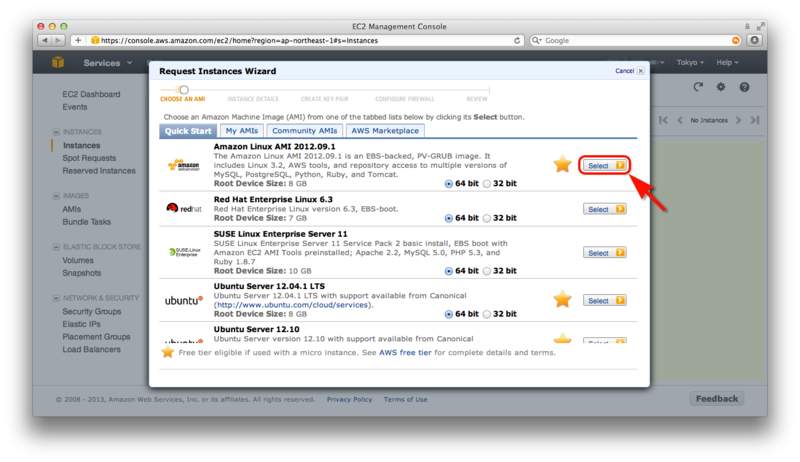Close the wizard with the X icon
Image resolution: width=800 pixels, height=462 pixels.
pyautogui.click(x=641, y=71)
